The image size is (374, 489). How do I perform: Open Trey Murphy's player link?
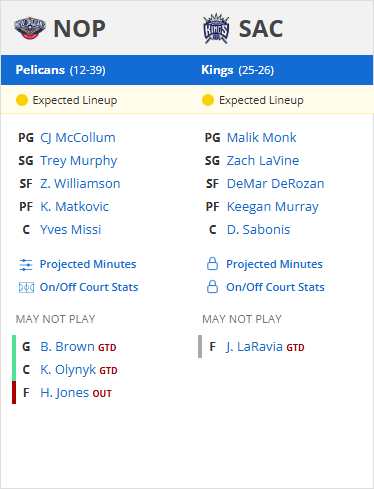pyautogui.click(x=79, y=161)
